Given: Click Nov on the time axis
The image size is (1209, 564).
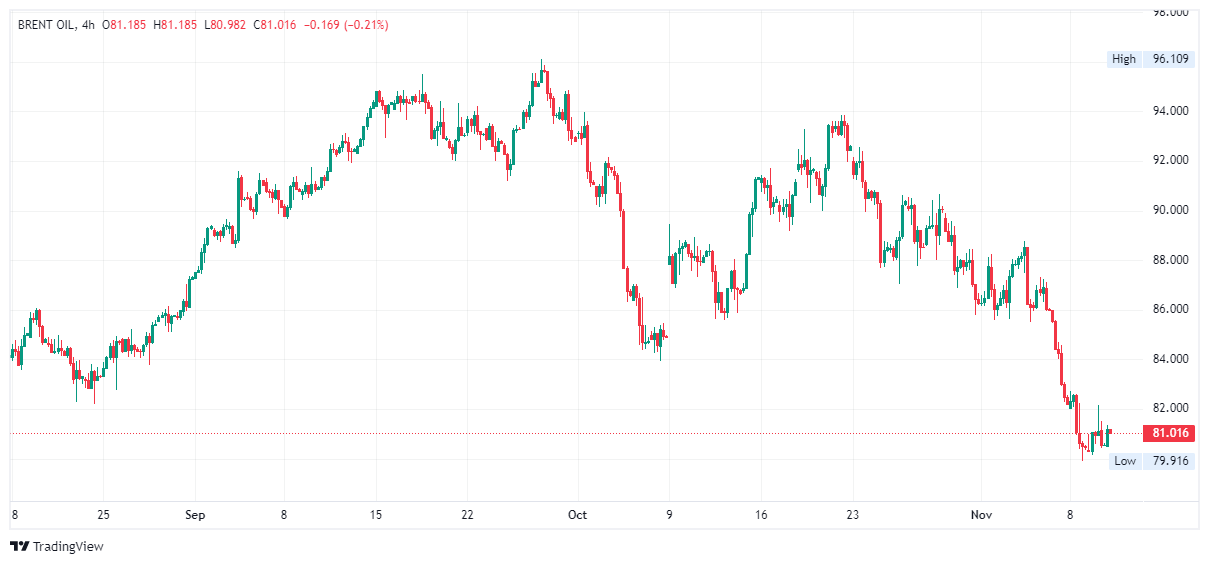Looking at the screenshot, I should click(x=981, y=515).
